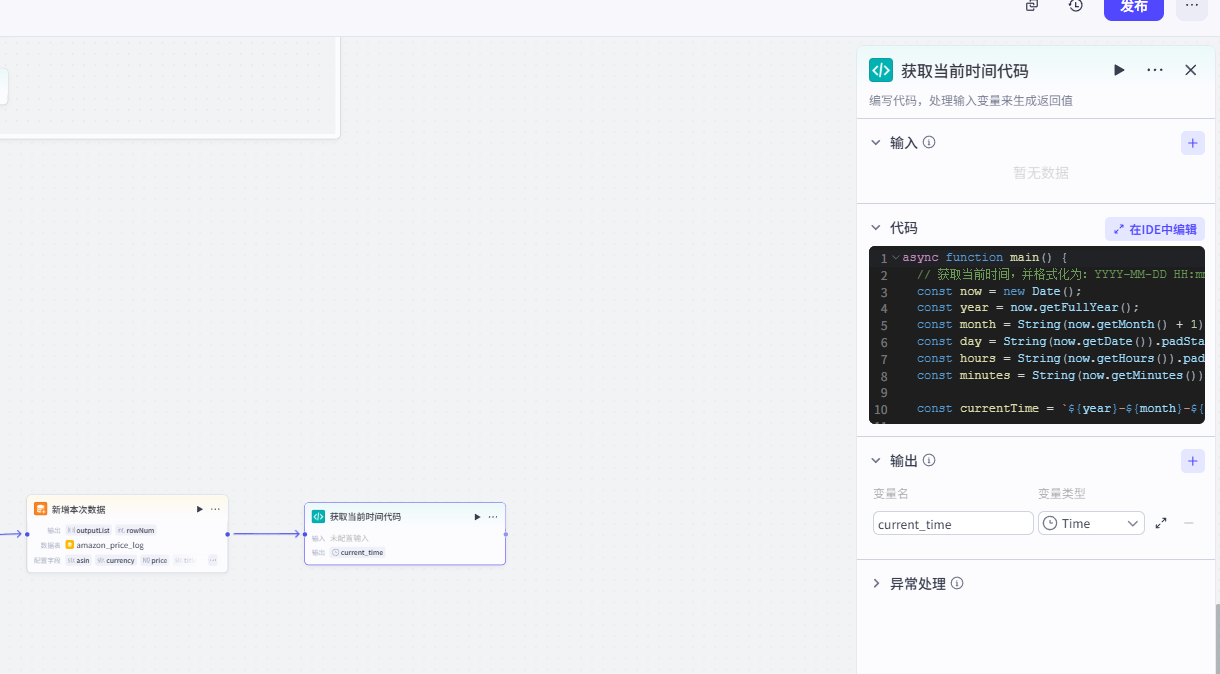Click amazon_price_log table name
This screenshot has width=1220, height=674.
[x=110, y=545]
